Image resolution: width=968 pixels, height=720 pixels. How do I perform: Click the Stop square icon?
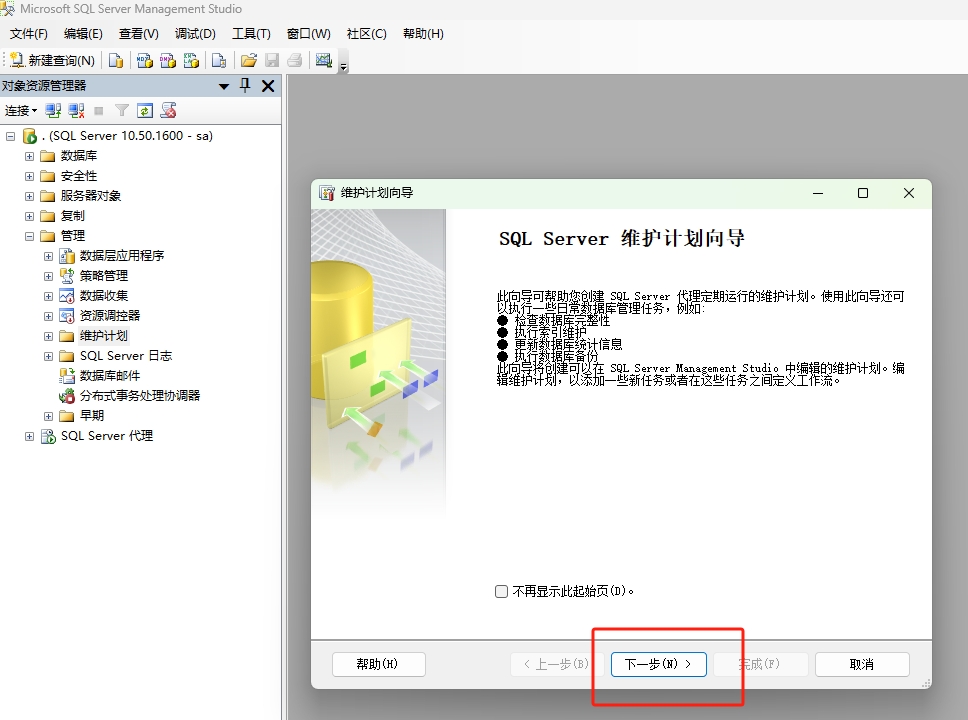99,111
